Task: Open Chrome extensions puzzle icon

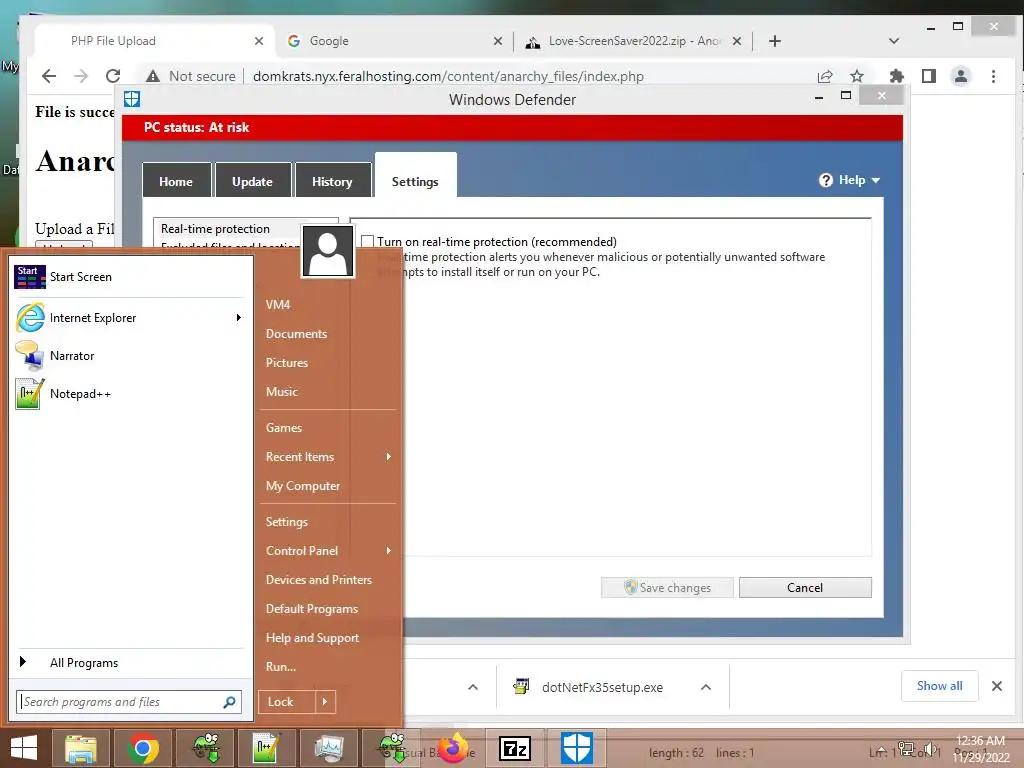Action: [897, 76]
